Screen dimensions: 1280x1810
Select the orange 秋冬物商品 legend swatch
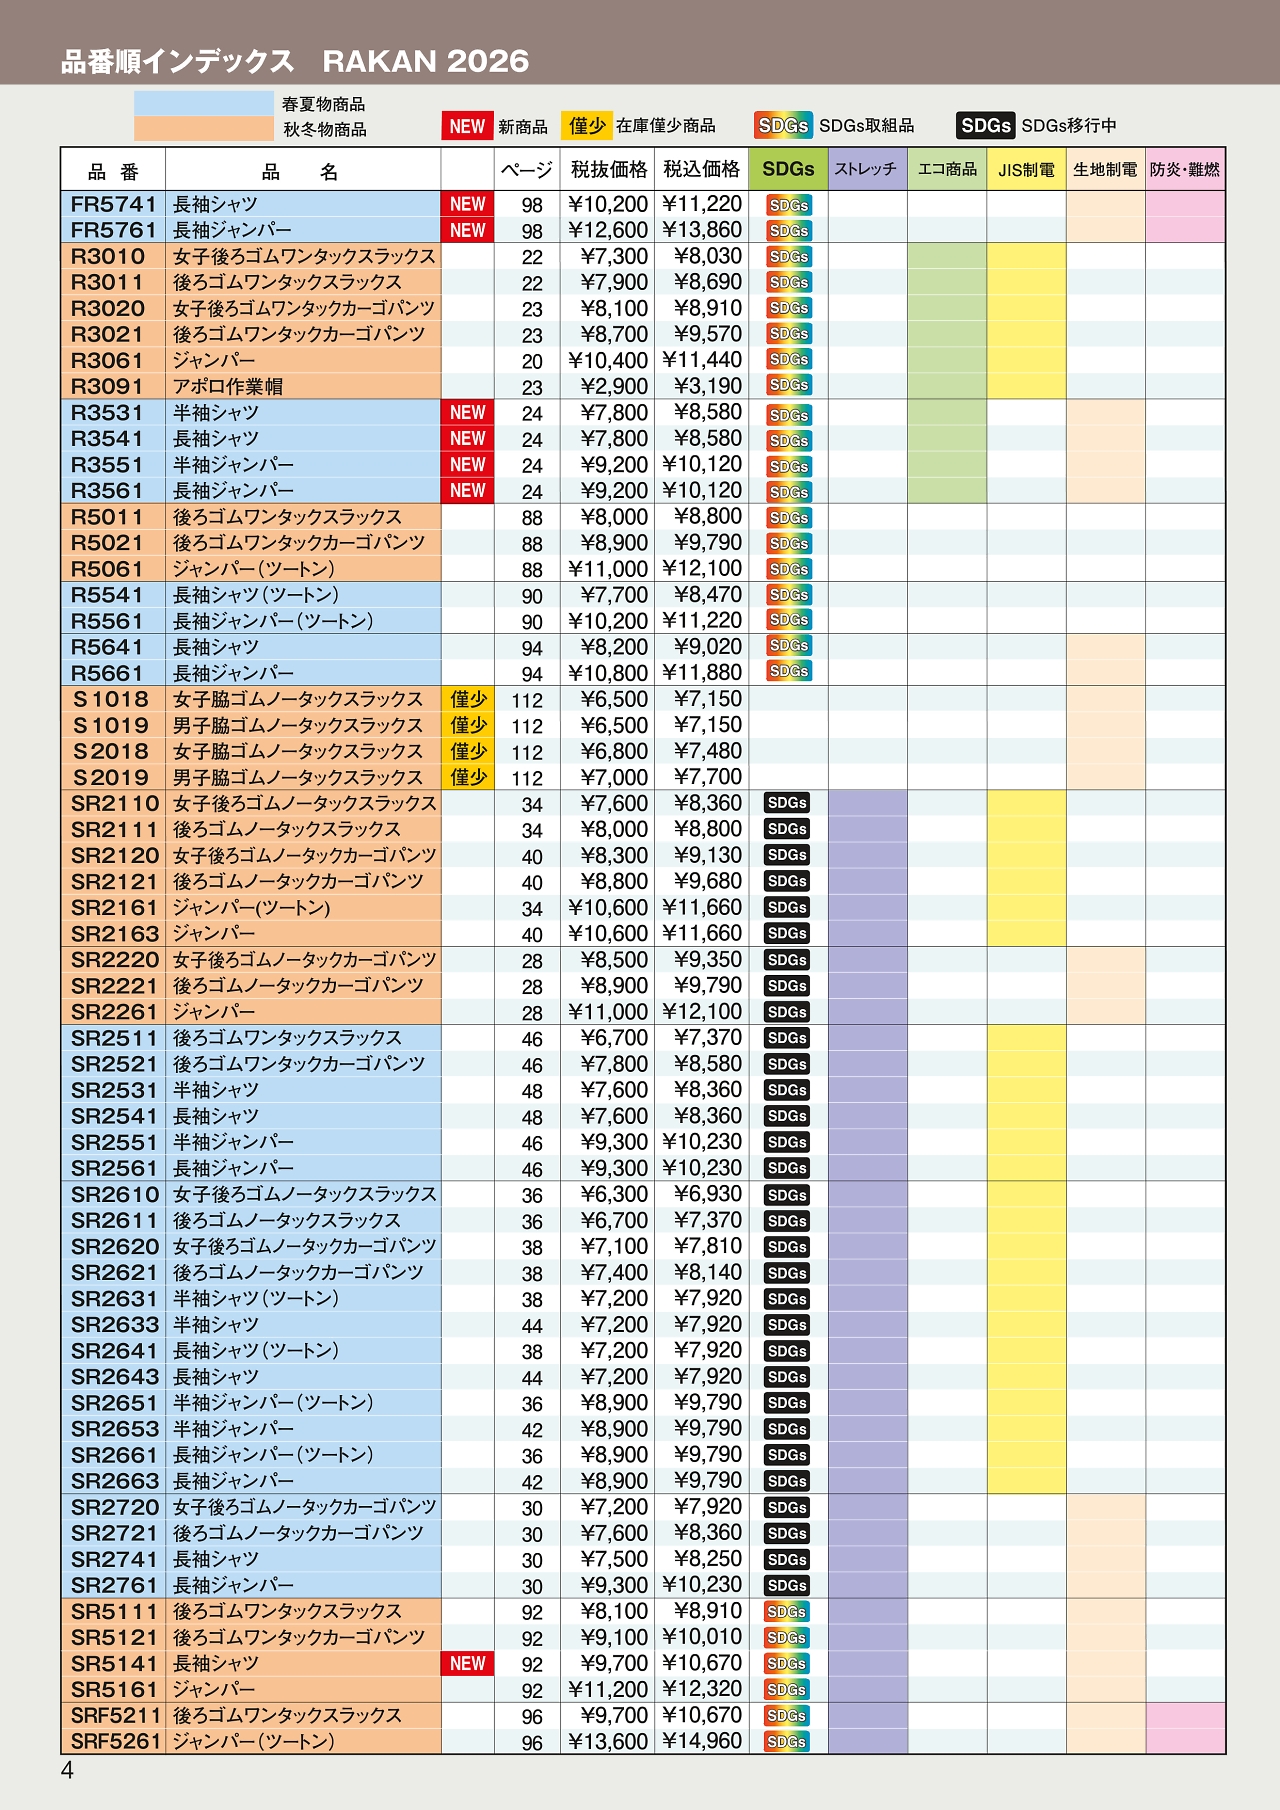tap(203, 129)
